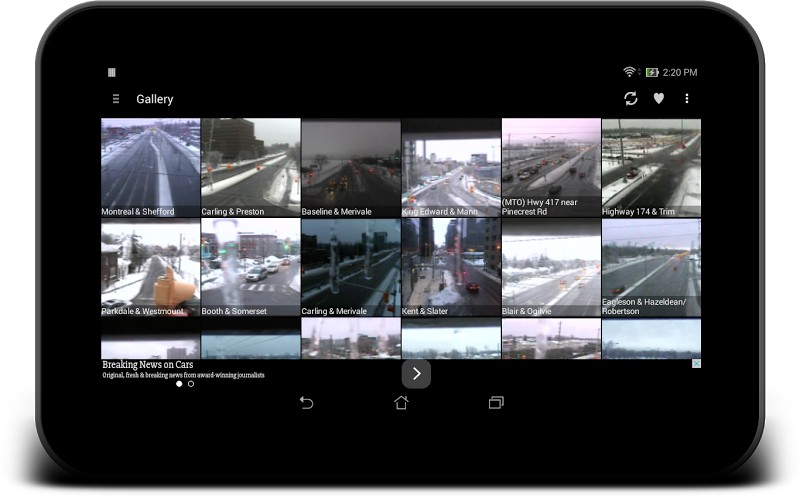The width and height of the screenshot is (800, 498).
Task: Close the ad with the AdChoices icon
Action: point(696,363)
